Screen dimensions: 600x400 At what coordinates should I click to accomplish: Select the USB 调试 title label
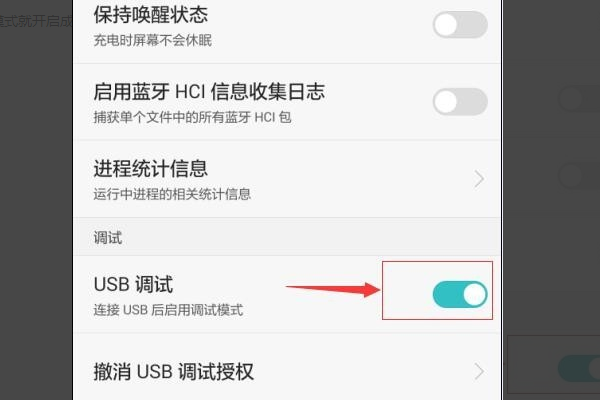134,284
